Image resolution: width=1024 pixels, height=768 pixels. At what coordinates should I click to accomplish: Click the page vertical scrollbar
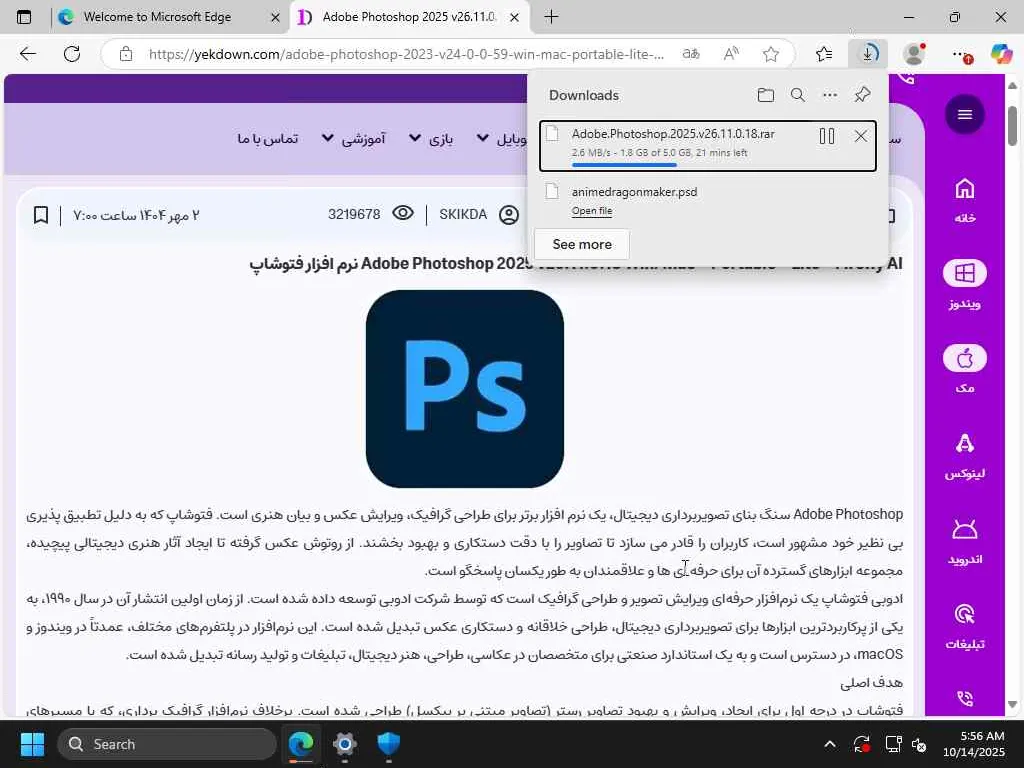pos(1012,126)
